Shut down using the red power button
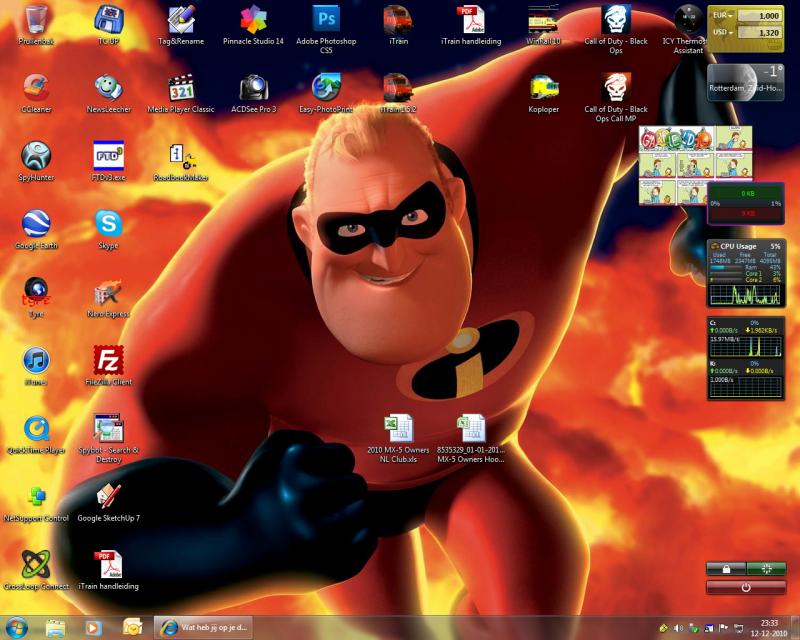The width and height of the screenshot is (800, 640). (x=746, y=587)
